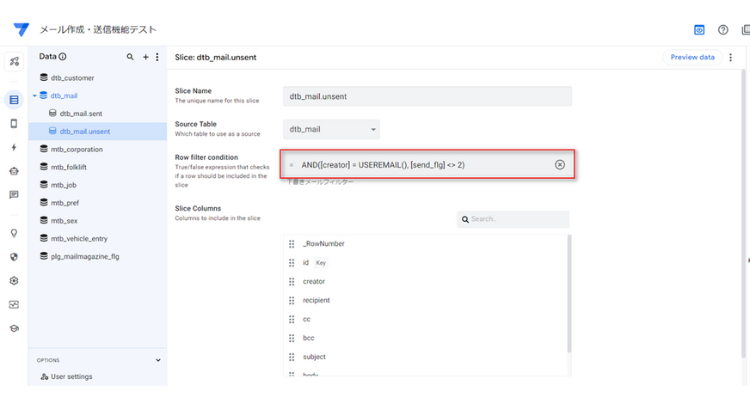Collapse the OPTIONS section chevron

[158, 360]
